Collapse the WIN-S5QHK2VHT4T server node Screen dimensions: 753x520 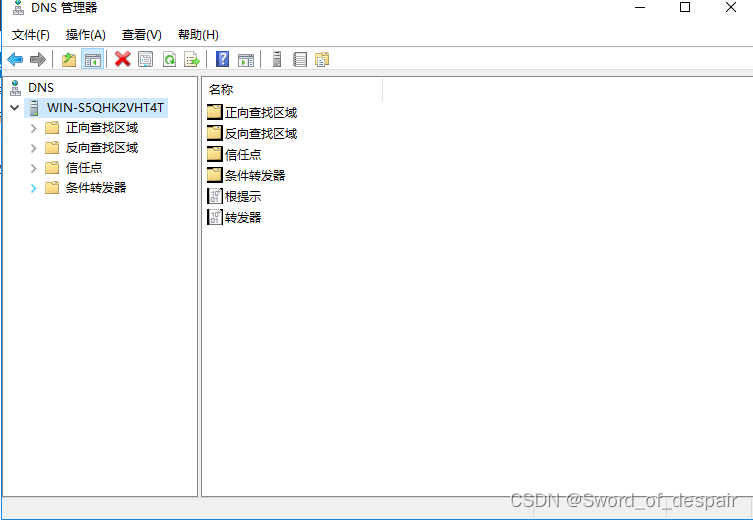[15, 108]
